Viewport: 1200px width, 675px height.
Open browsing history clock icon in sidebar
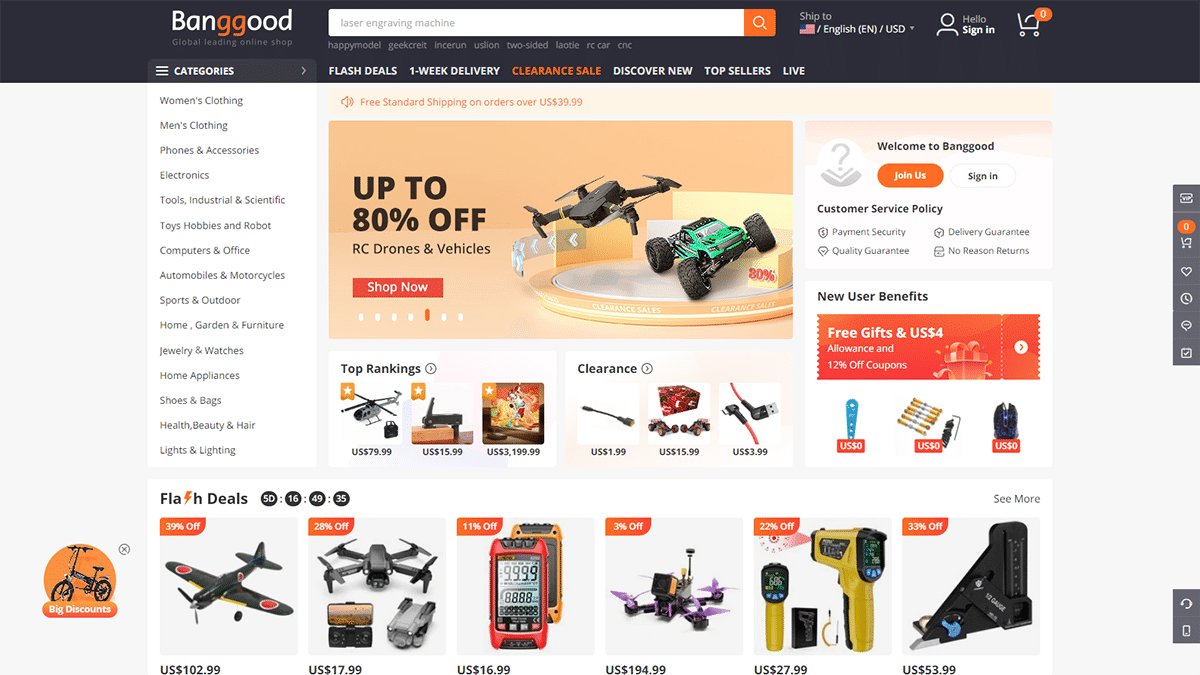pos(1187,298)
